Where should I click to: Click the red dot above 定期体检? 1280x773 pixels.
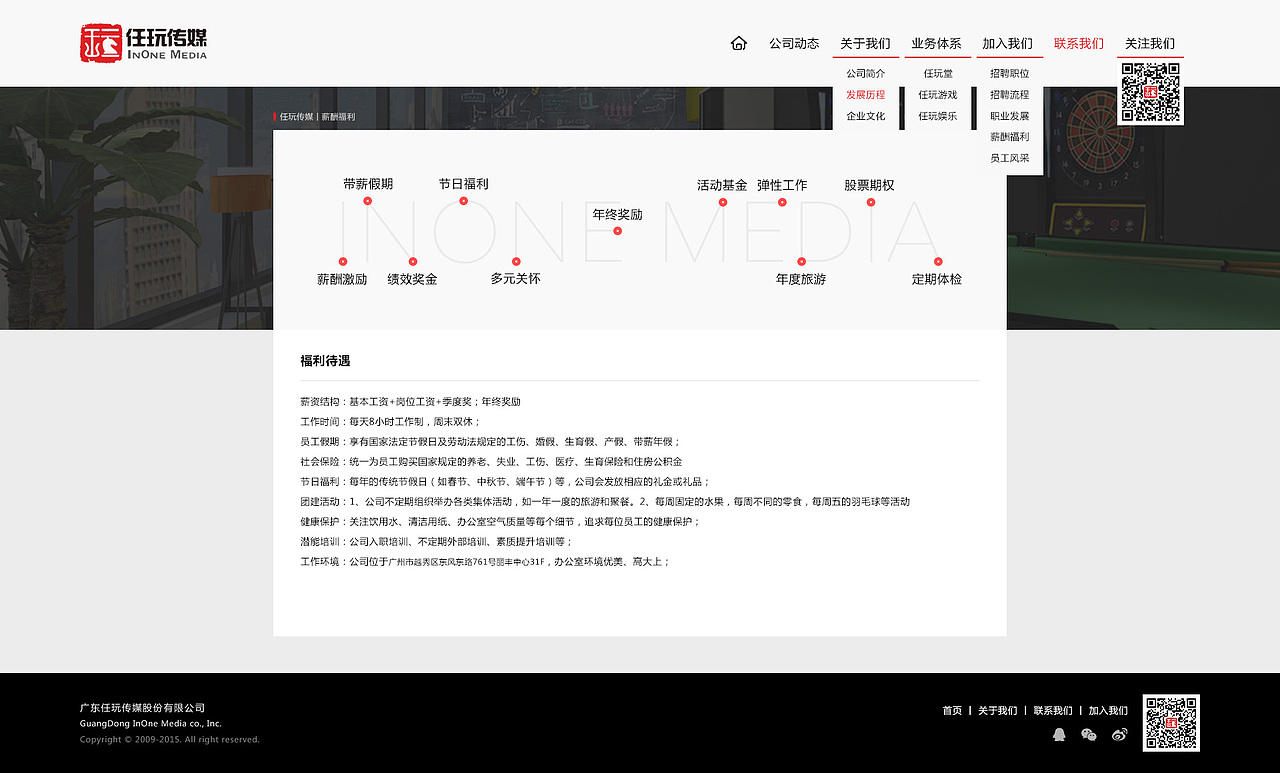(937, 261)
